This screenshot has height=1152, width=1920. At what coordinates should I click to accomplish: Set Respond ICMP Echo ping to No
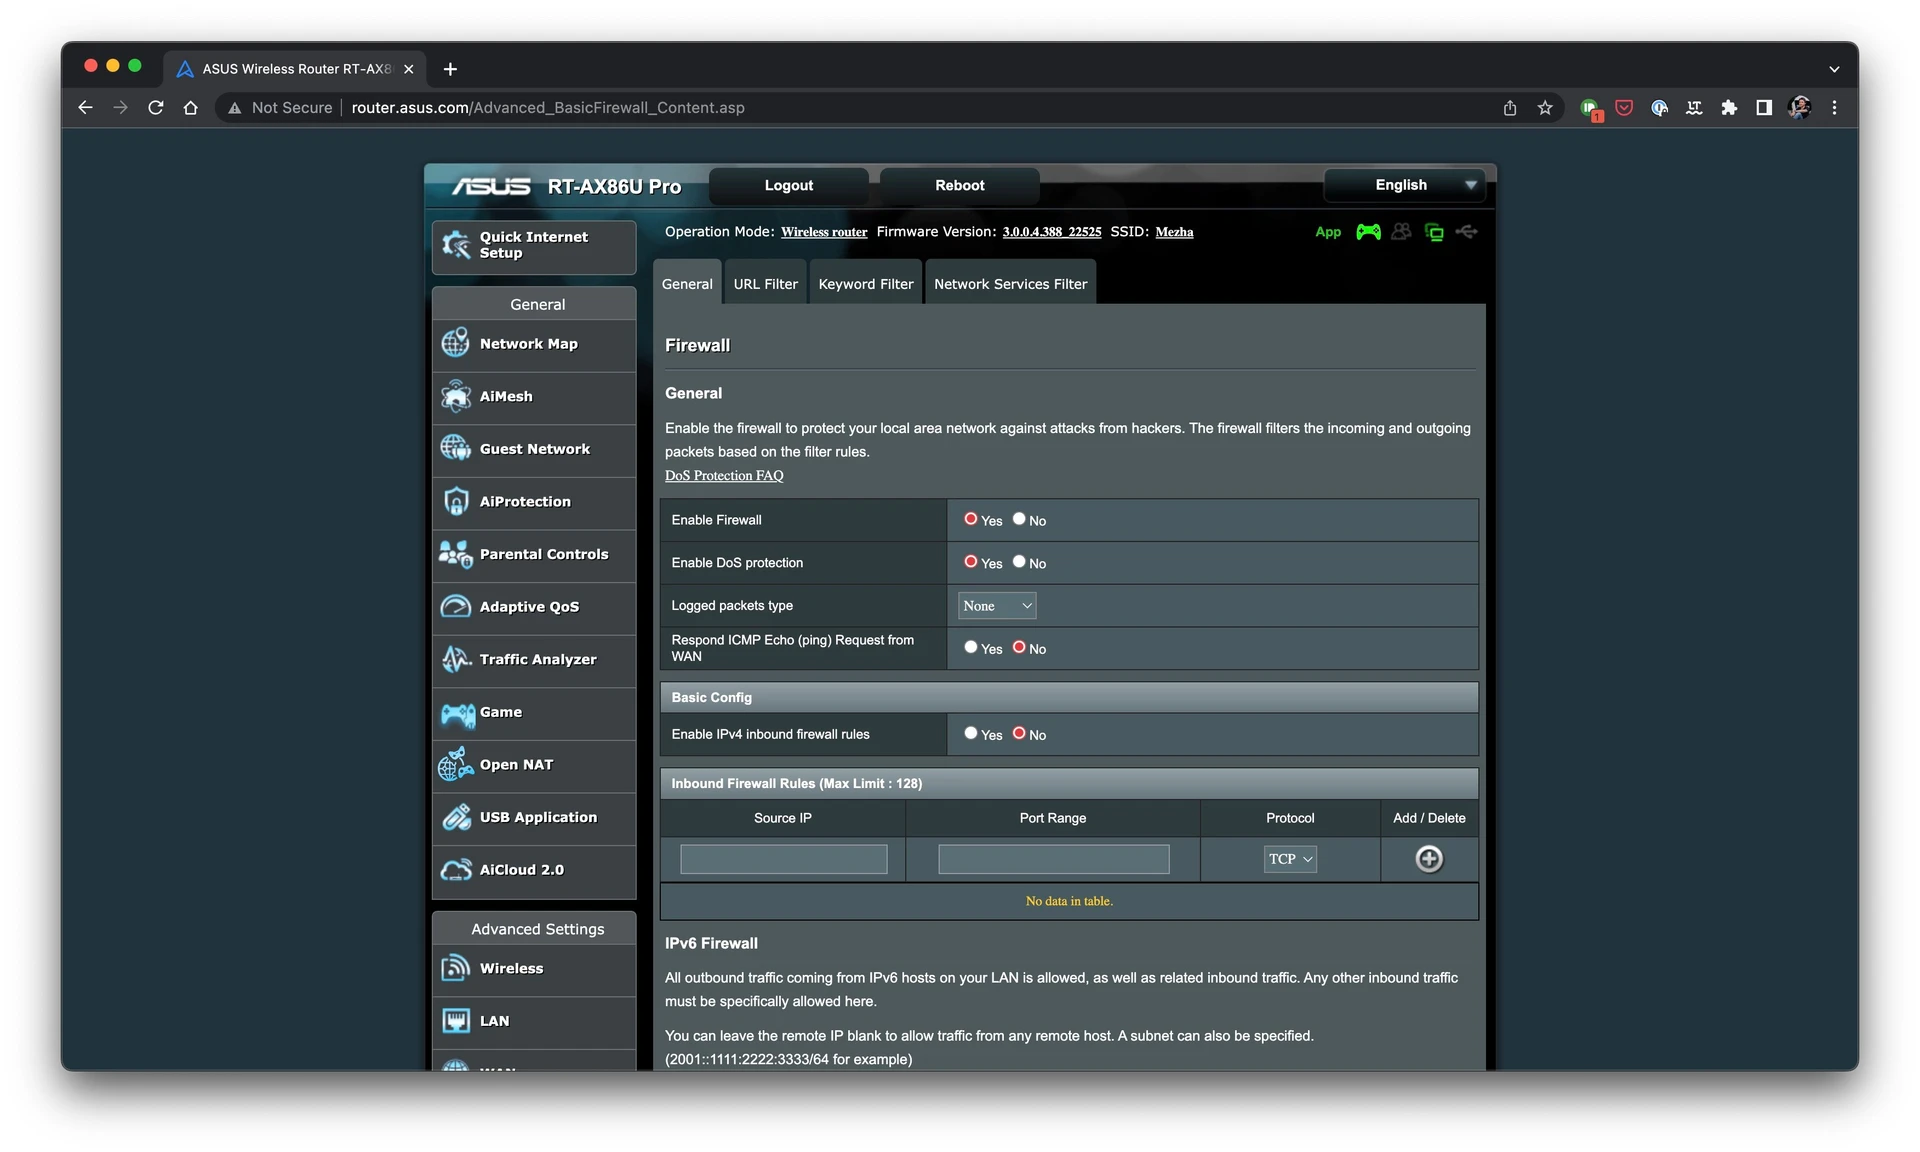(x=1019, y=647)
